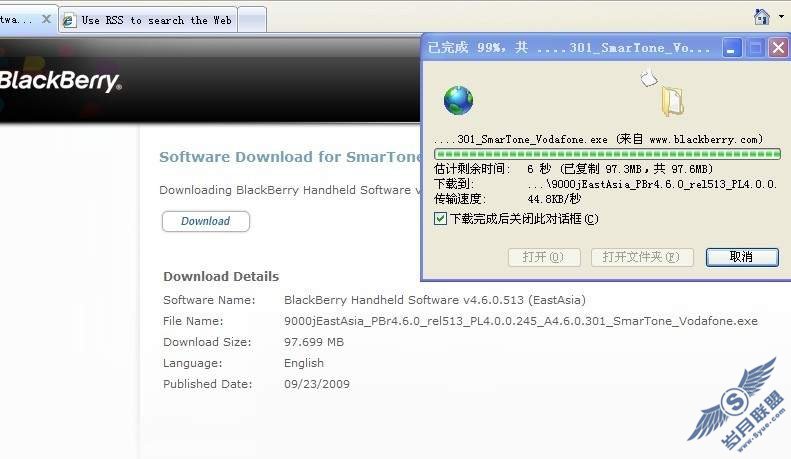Click the 'Download Size:' label
The height and width of the screenshot is (459, 791).
(x=207, y=342)
